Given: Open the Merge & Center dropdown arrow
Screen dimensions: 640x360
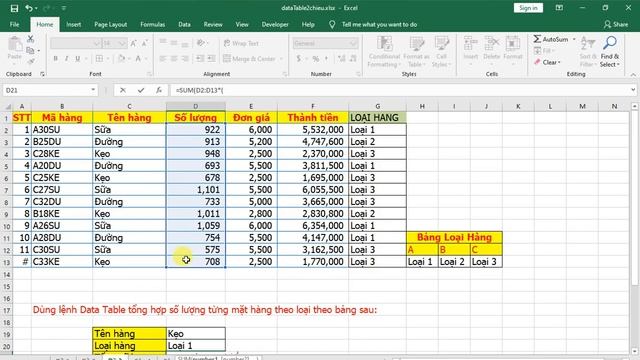Looking at the screenshot, I should pos(281,59).
